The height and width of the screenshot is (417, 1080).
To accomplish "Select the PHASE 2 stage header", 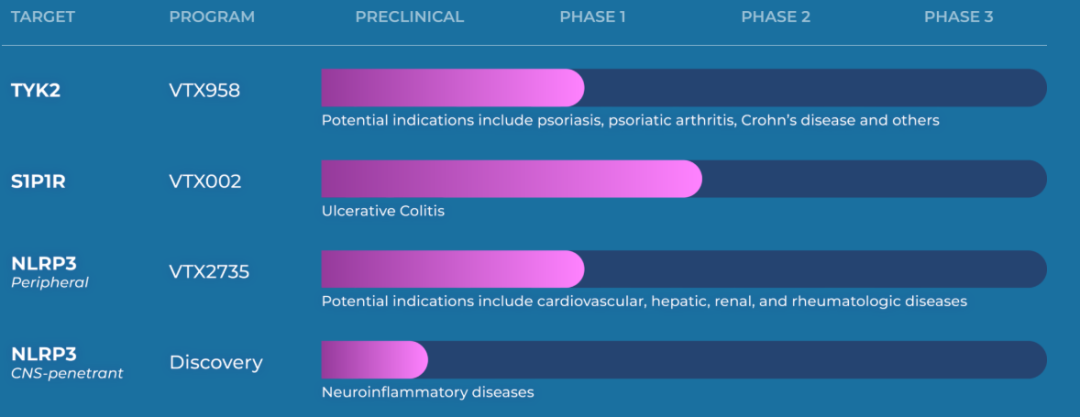I will [776, 17].
